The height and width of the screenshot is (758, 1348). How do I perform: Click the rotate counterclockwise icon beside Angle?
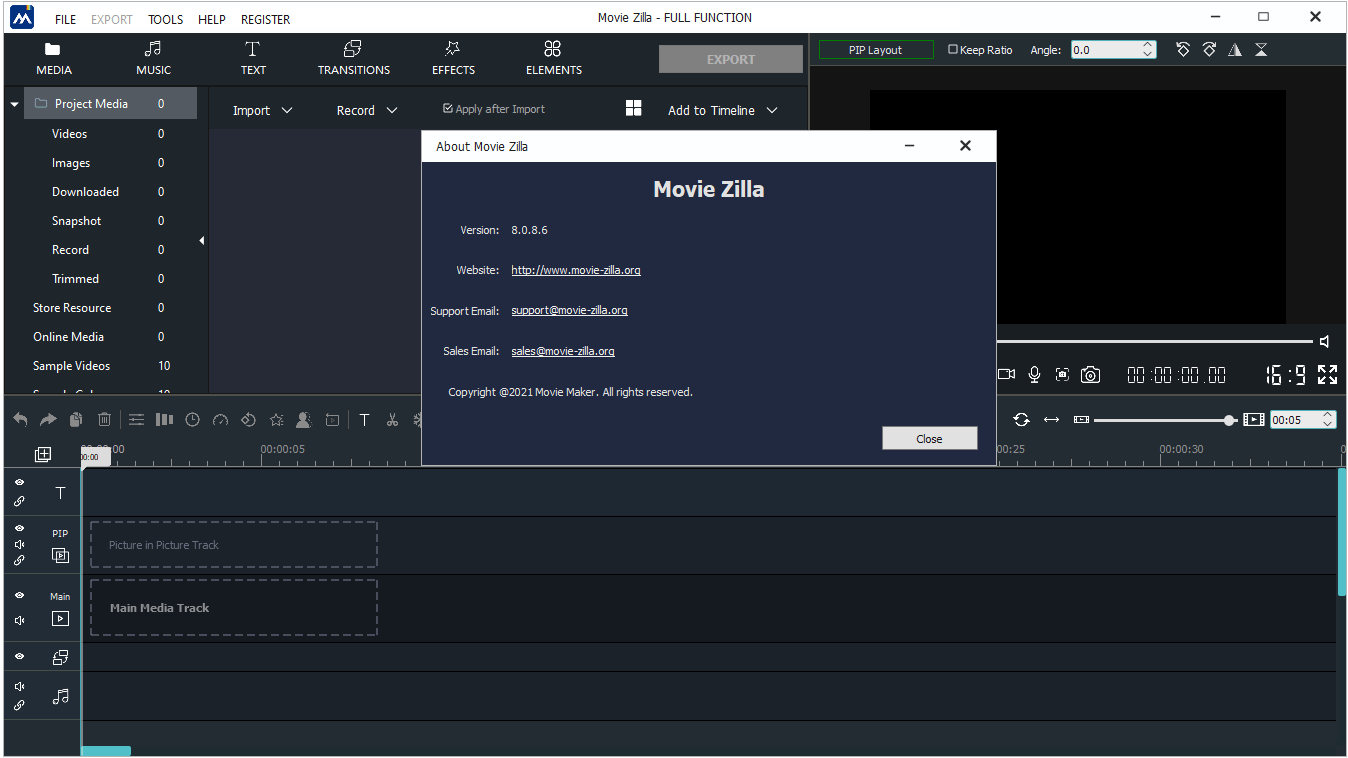click(x=1183, y=49)
